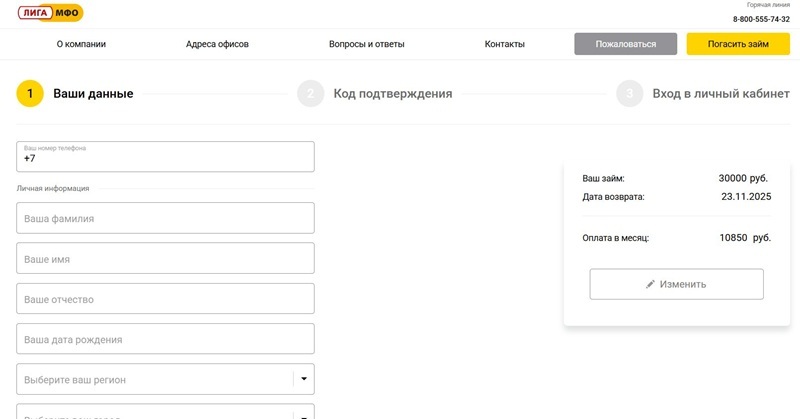Focus the Ваша дата рождения field
This screenshot has height=419, width=800.
pos(165,339)
